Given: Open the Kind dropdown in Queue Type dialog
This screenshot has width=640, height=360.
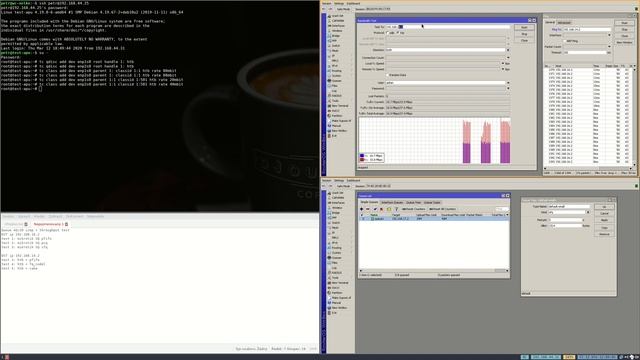Looking at the screenshot, I should 588,212.
